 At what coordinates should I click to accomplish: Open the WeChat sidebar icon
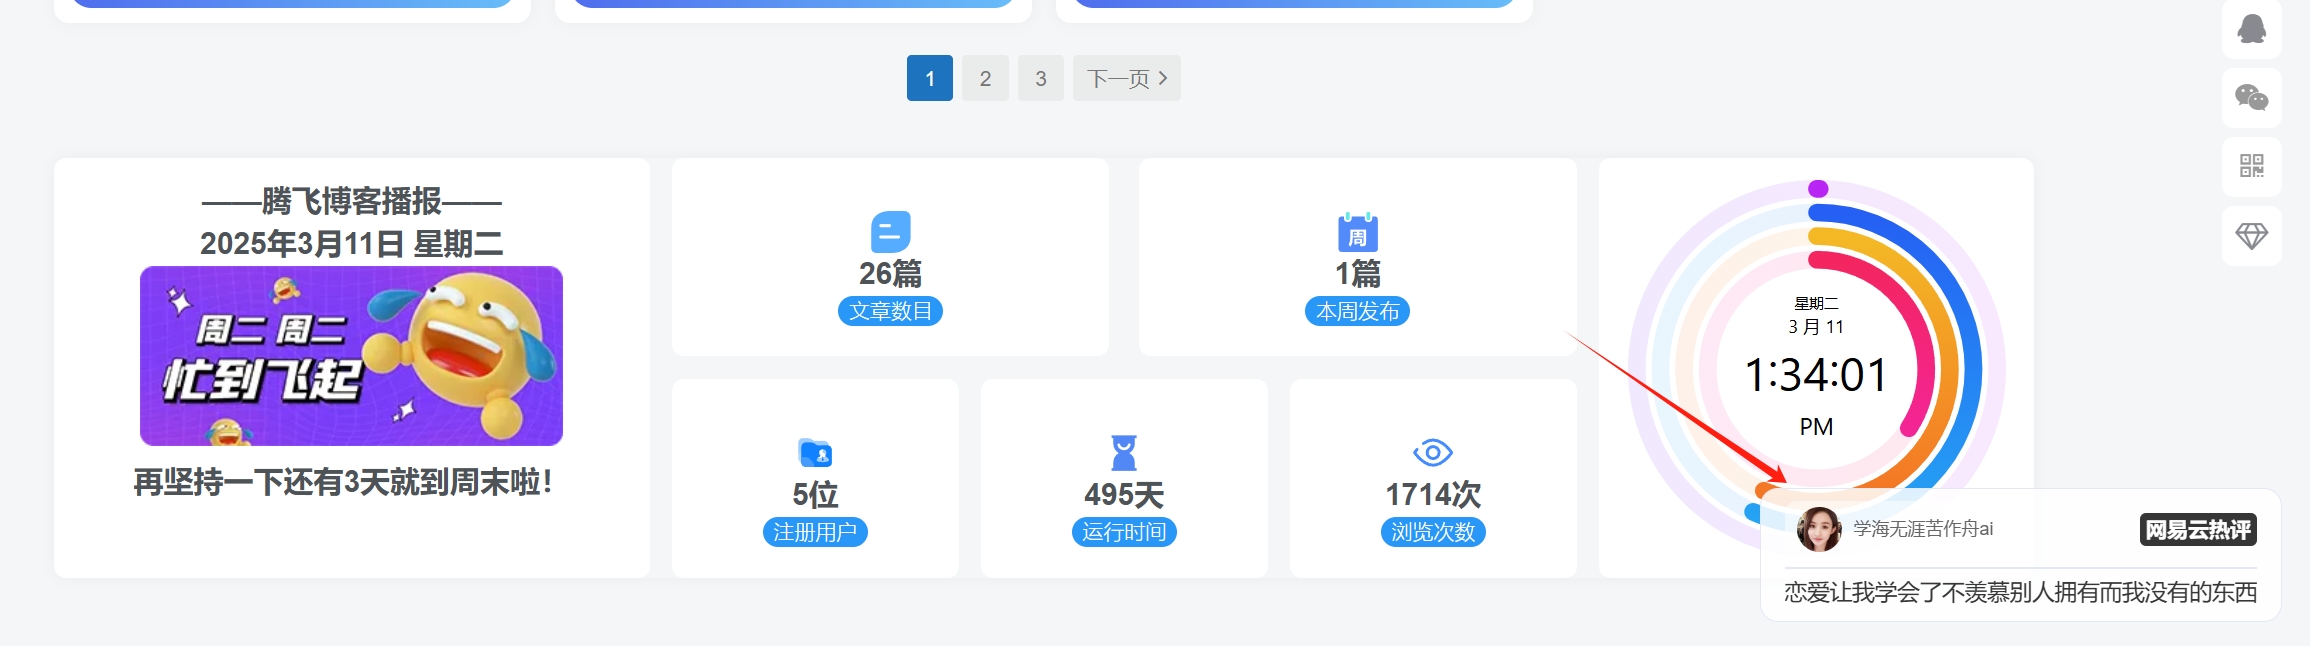point(2251,97)
